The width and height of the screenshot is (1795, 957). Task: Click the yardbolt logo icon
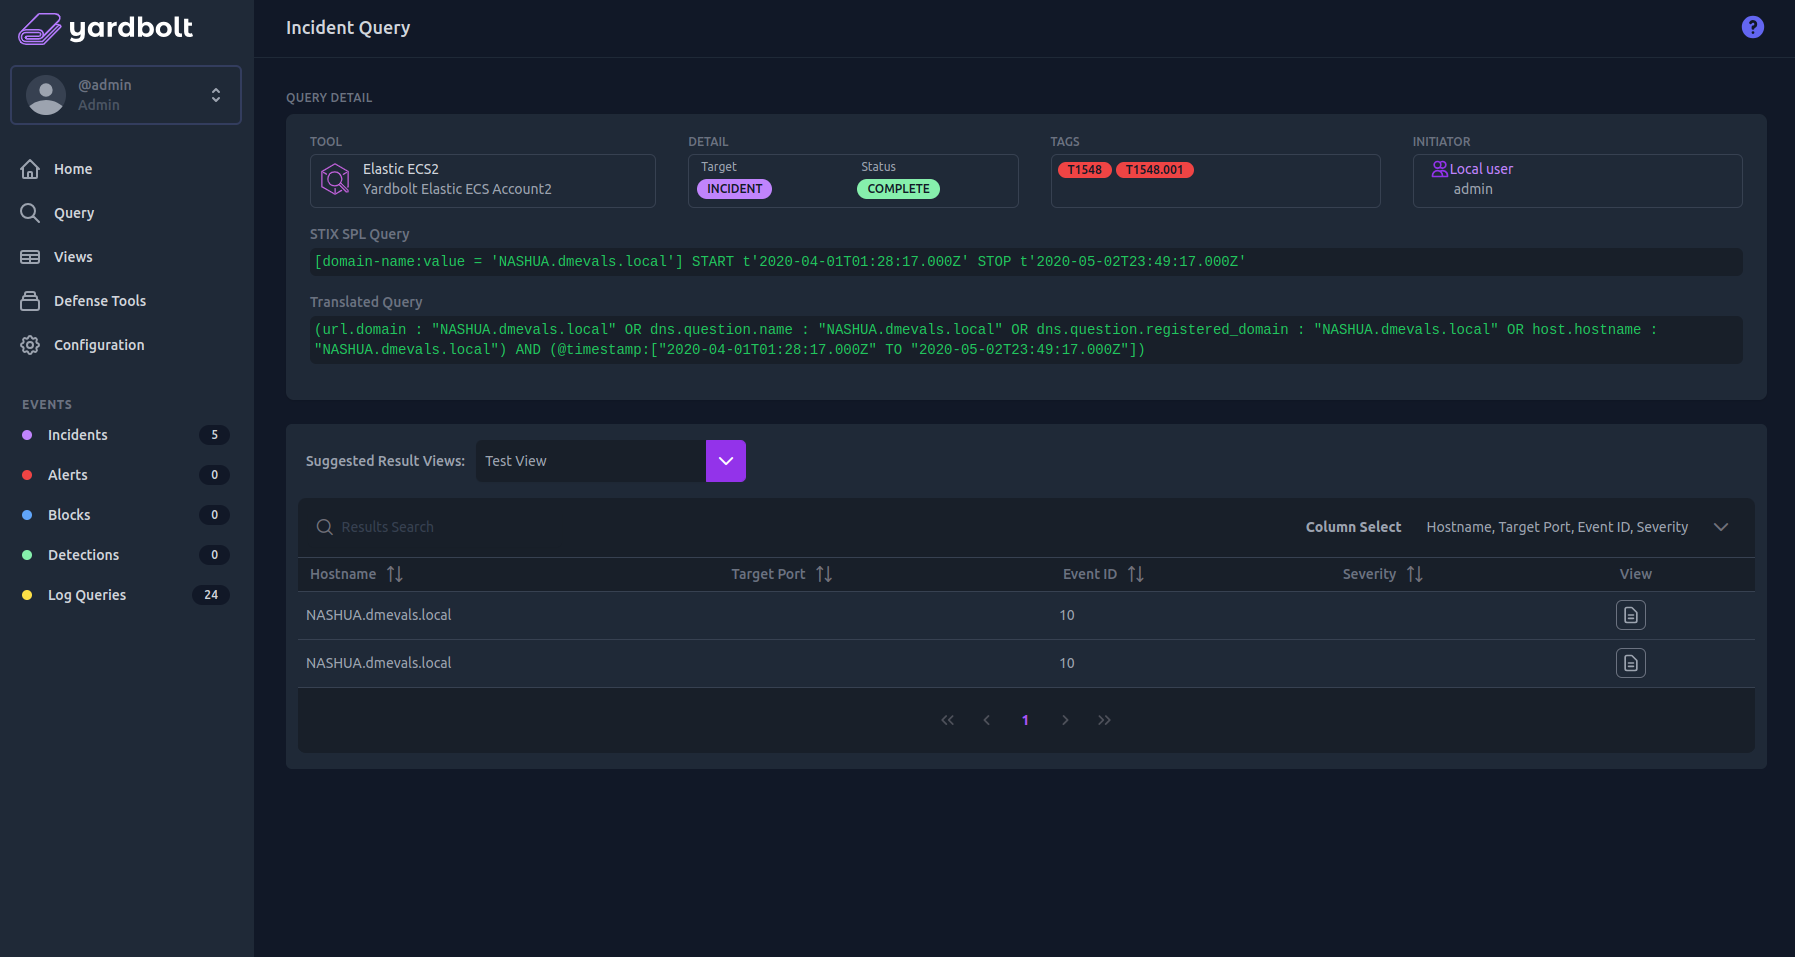pos(40,29)
